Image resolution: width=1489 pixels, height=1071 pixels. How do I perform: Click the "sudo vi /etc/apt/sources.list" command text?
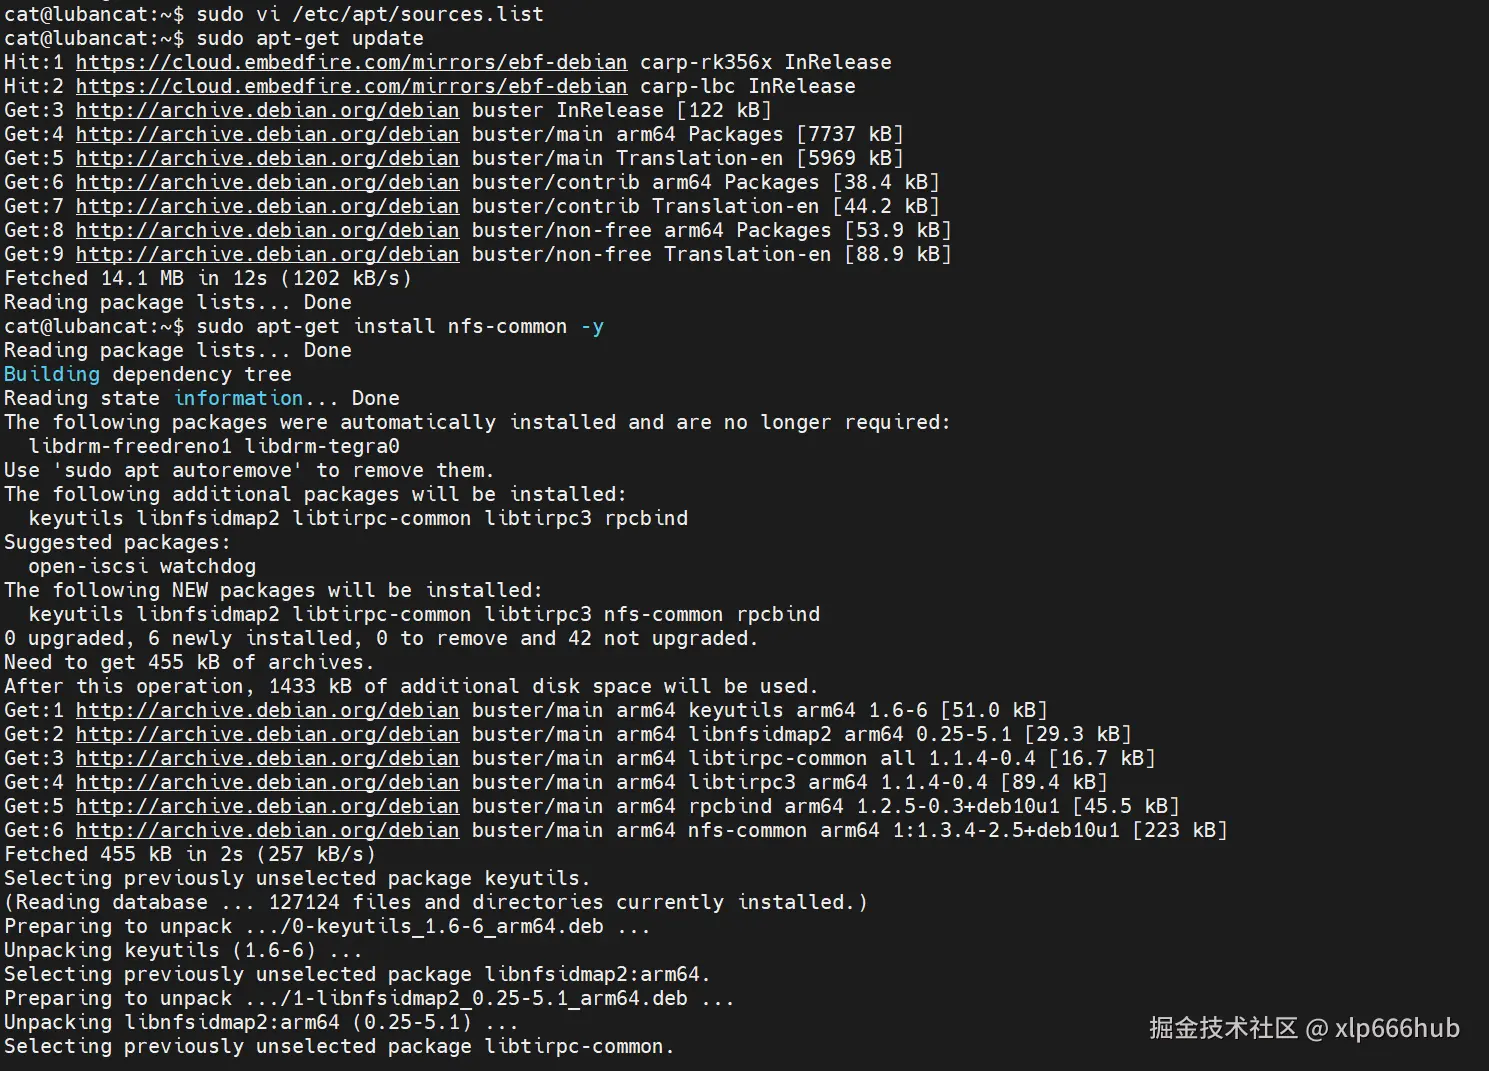point(370,14)
